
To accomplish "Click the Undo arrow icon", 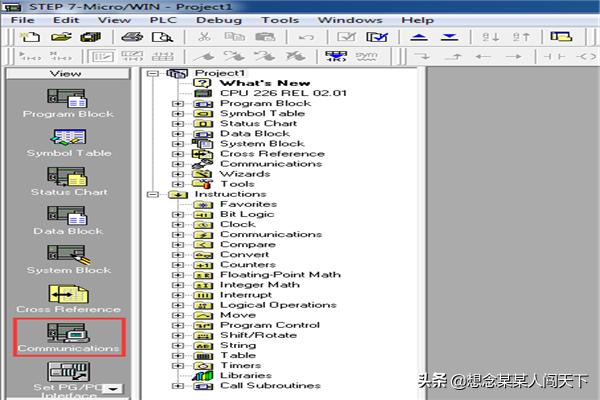I will pyautogui.click(x=306, y=37).
